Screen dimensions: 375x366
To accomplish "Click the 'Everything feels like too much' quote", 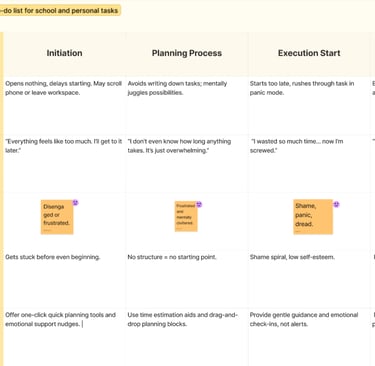I will (x=63, y=146).
